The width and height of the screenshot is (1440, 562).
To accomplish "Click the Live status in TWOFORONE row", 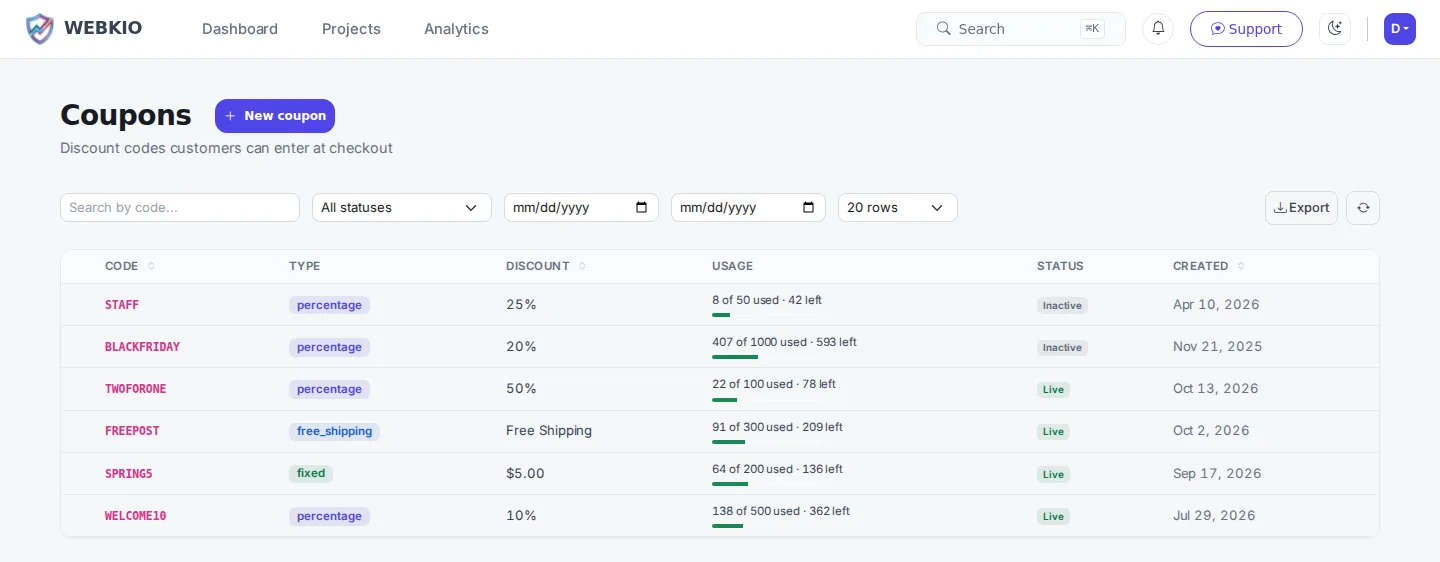I will click(x=1053, y=390).
